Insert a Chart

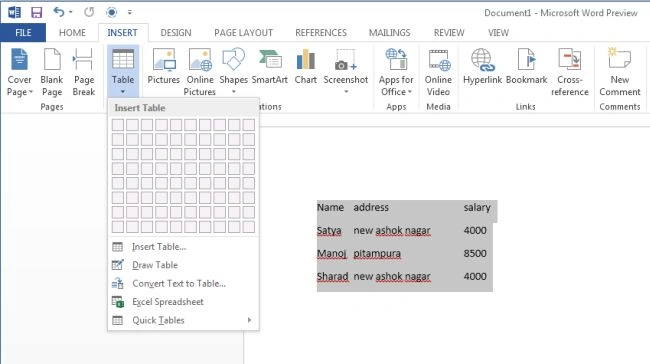[306, 66]
